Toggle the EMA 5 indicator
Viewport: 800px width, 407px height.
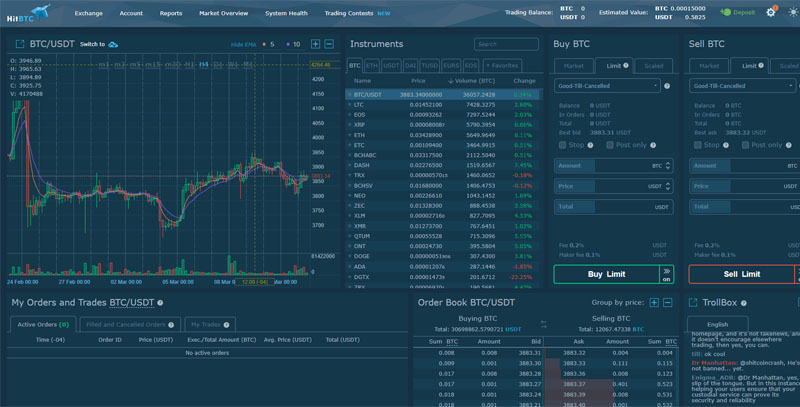(x=268, y=44)
